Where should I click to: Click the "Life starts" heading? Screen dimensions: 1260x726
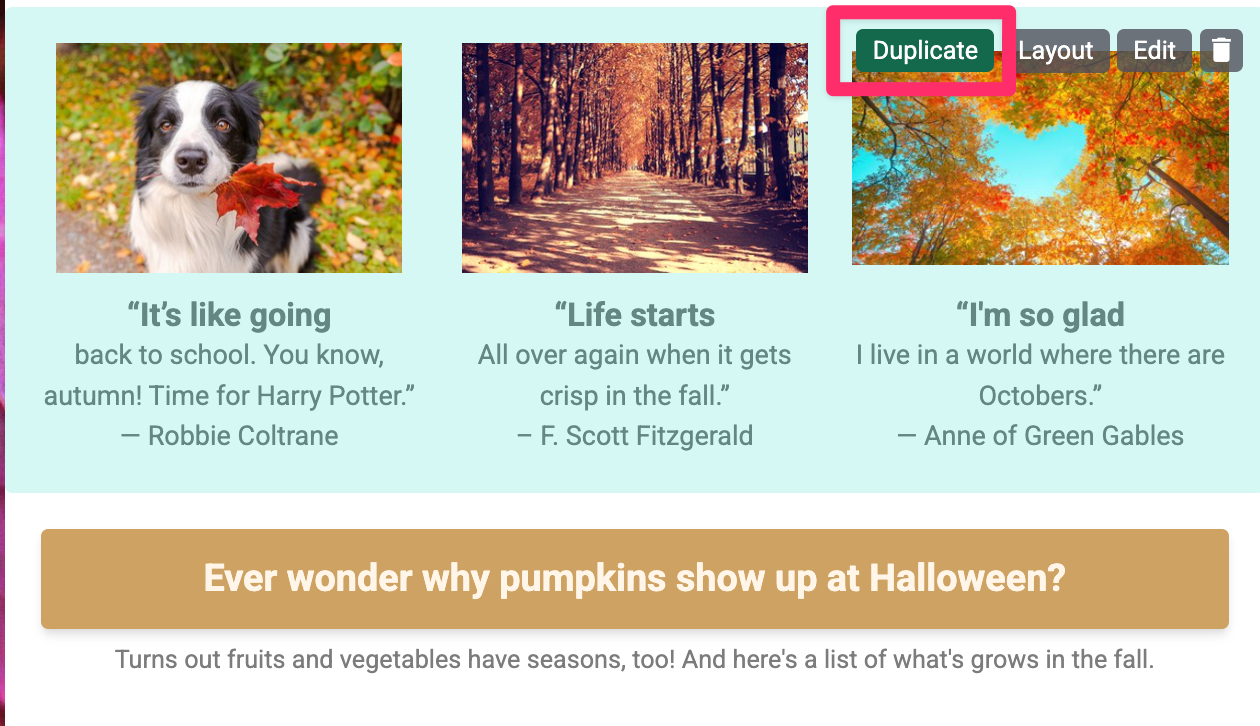pos(635,315)
